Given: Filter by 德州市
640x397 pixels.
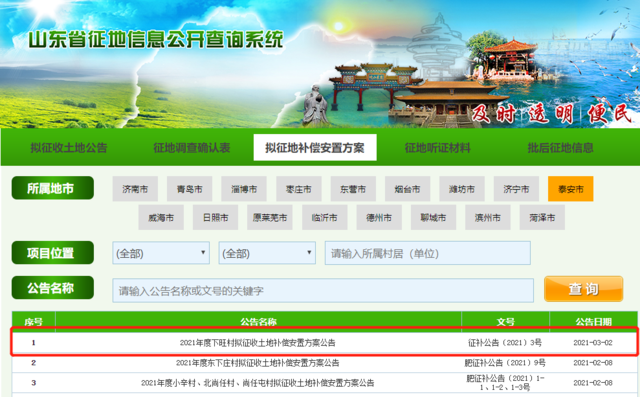Looking at the screenshot, I should click(379, 217).
